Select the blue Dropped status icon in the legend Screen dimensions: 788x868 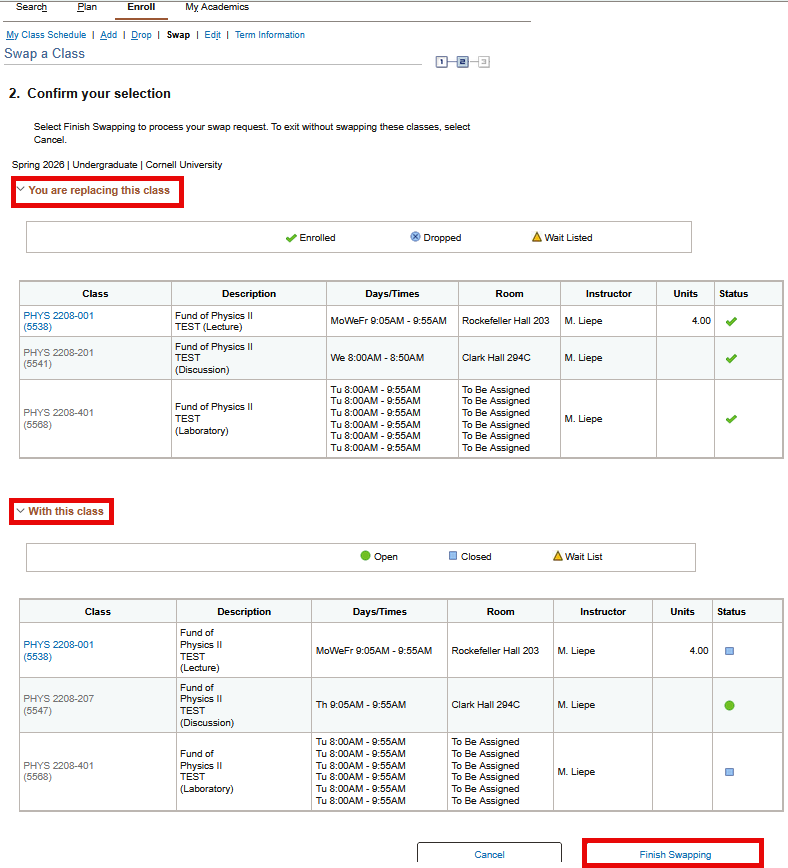[414, 237]
